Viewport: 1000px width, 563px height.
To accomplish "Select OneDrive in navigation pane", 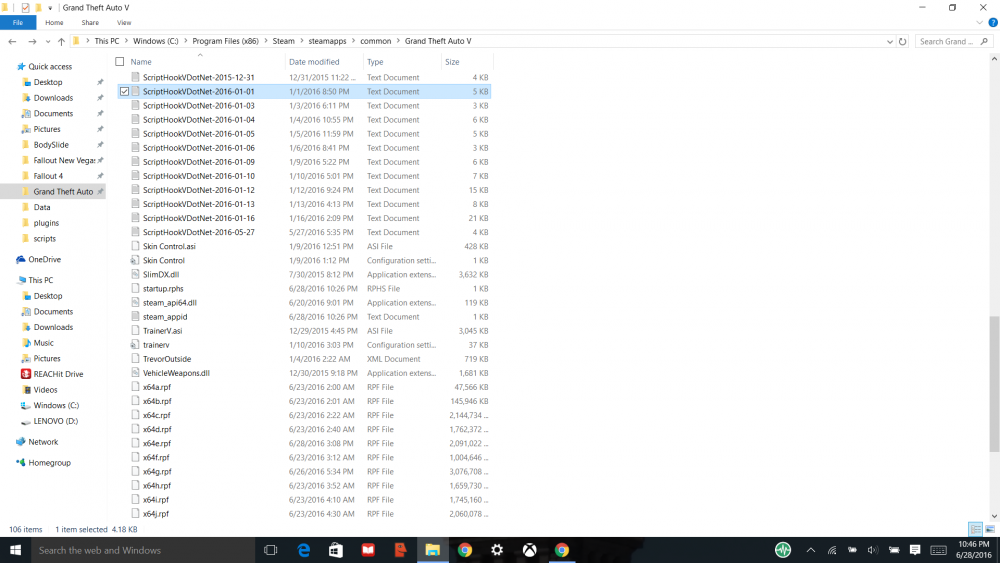I will point(44,260).
